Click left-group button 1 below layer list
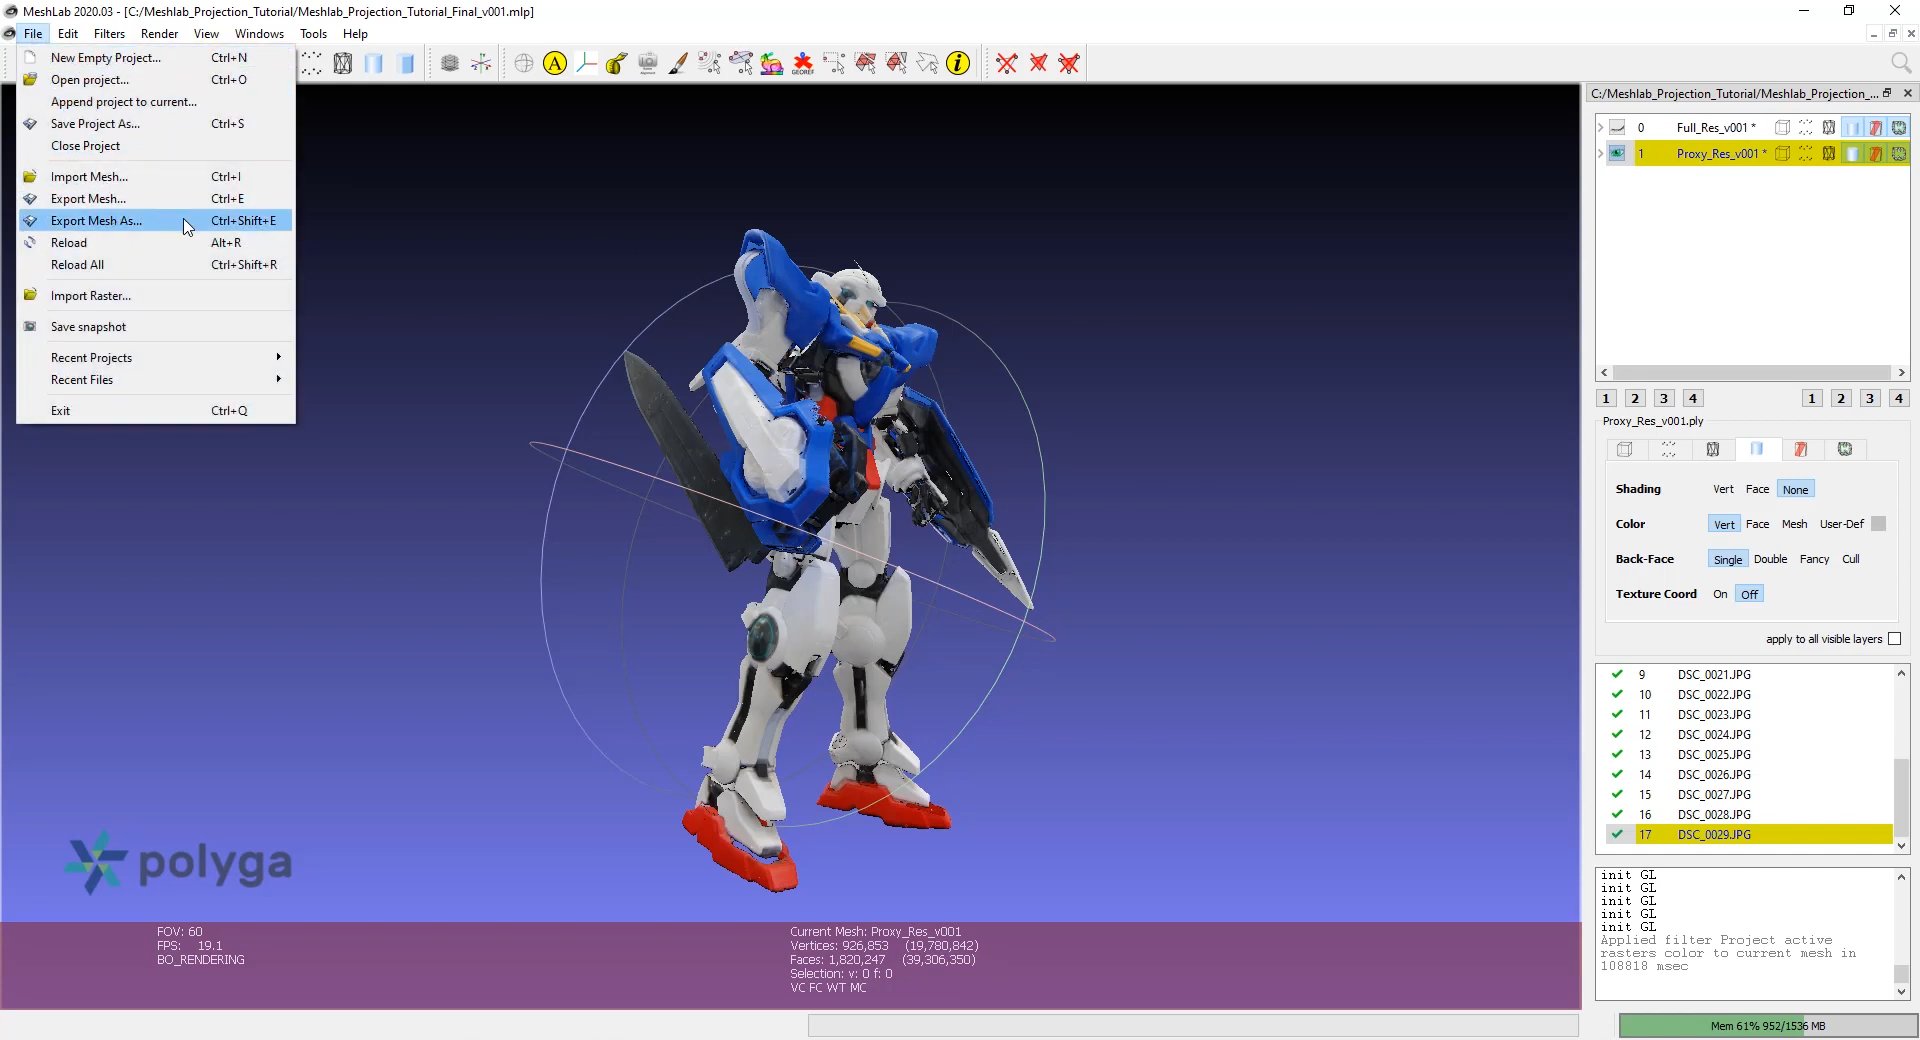Viewport: 1920px width, 1040px height. point(1606,398)
